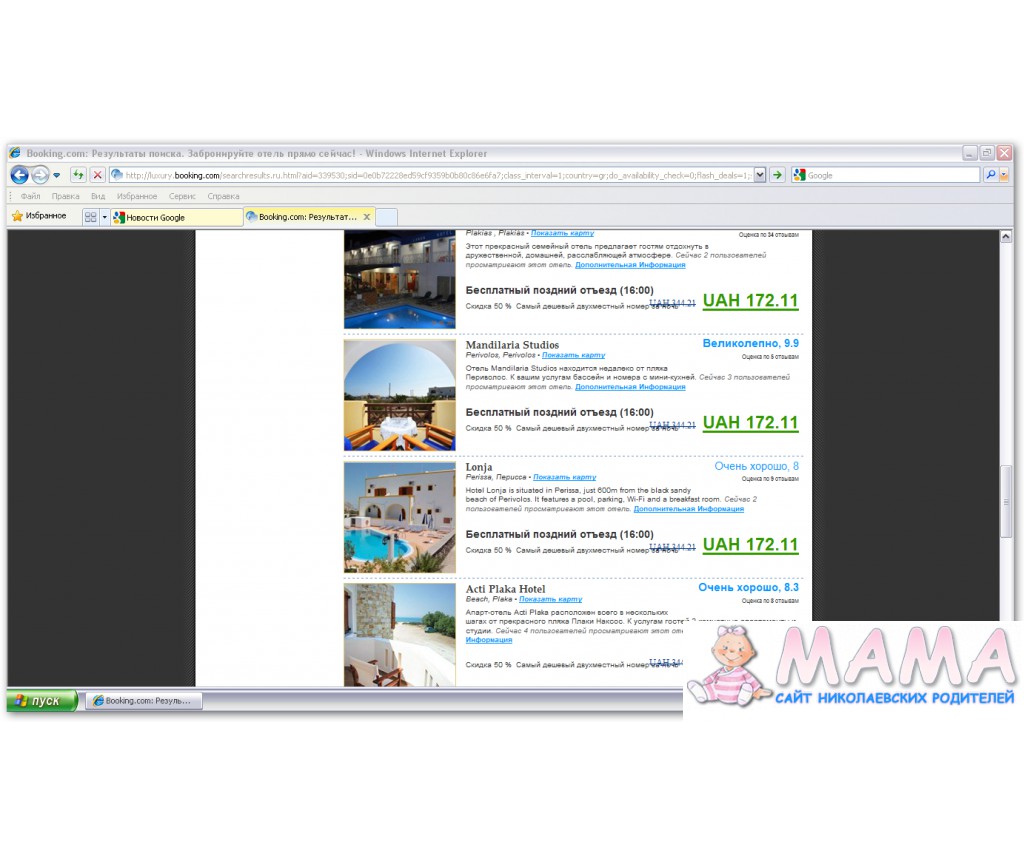This screenshot has height=860, width=1024.
Task: Click the green Go arrow button
Action: pos(777,175)
